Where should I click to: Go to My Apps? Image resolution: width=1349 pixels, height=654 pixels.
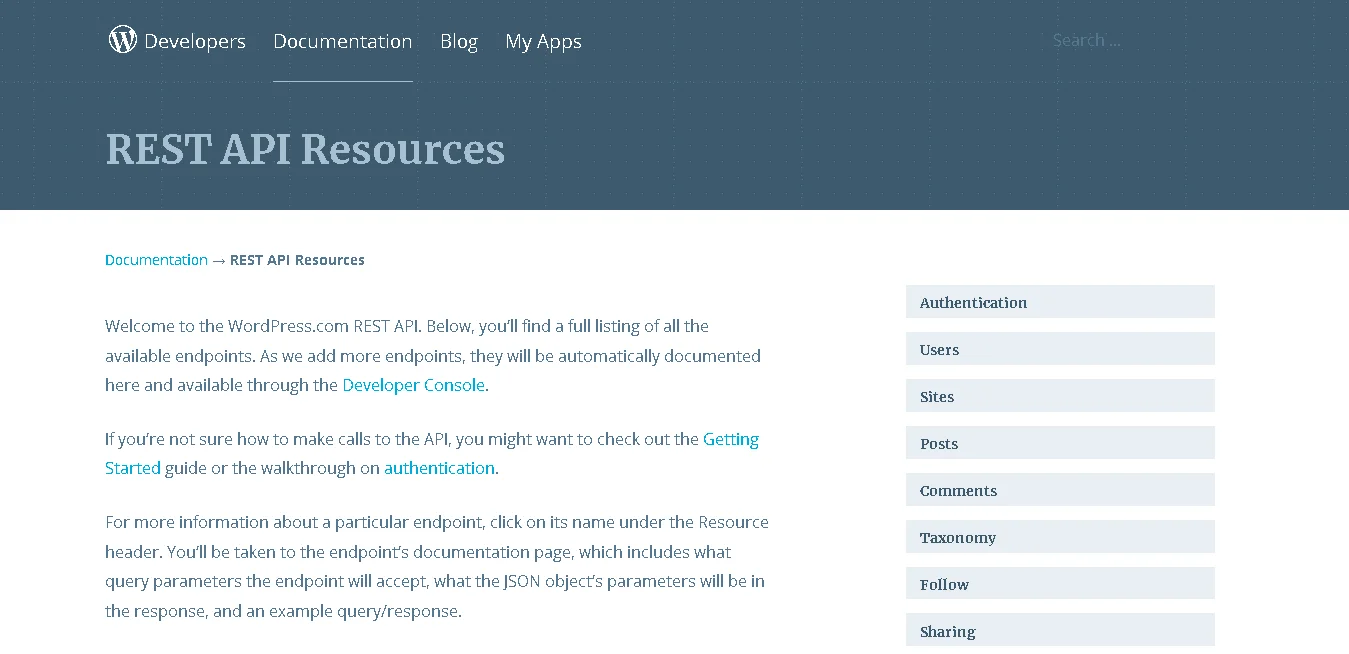pyautogui.click(x=543, y=41)
